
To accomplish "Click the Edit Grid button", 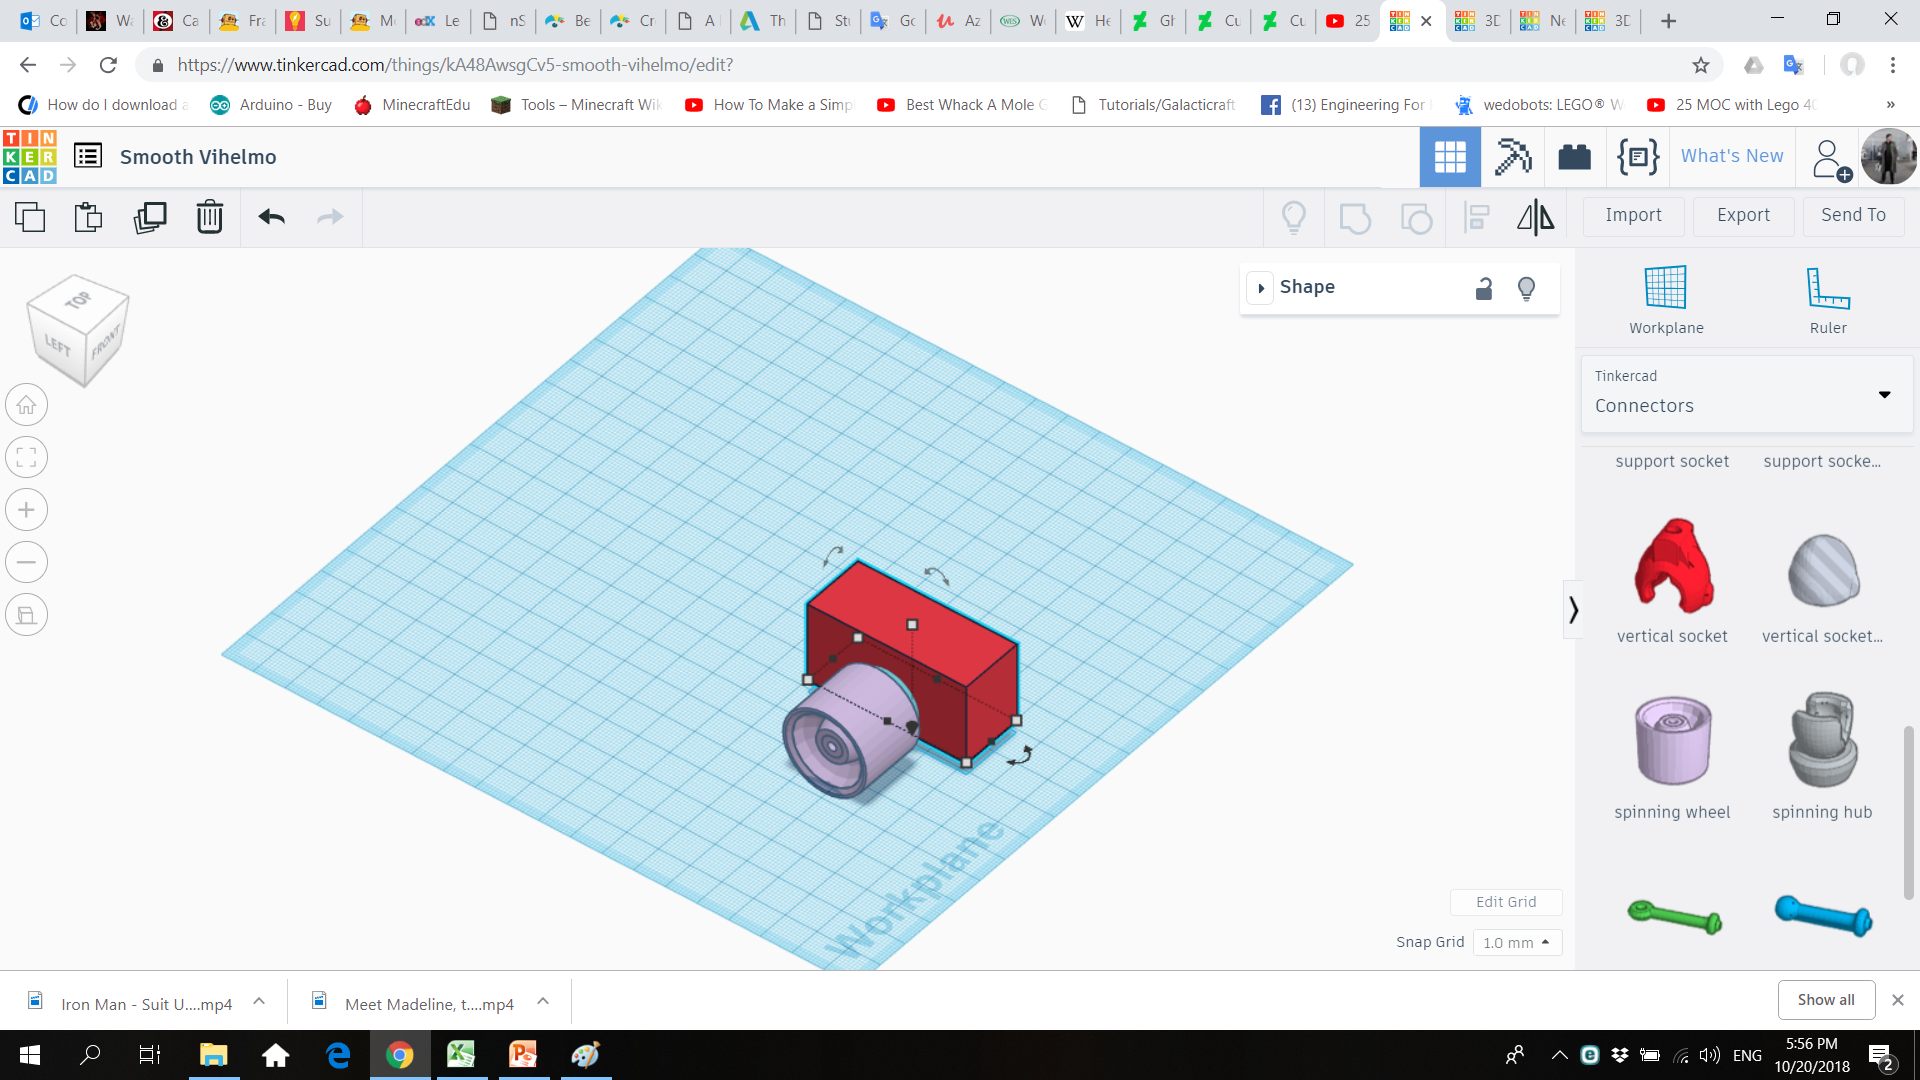I will [1505, 902].
